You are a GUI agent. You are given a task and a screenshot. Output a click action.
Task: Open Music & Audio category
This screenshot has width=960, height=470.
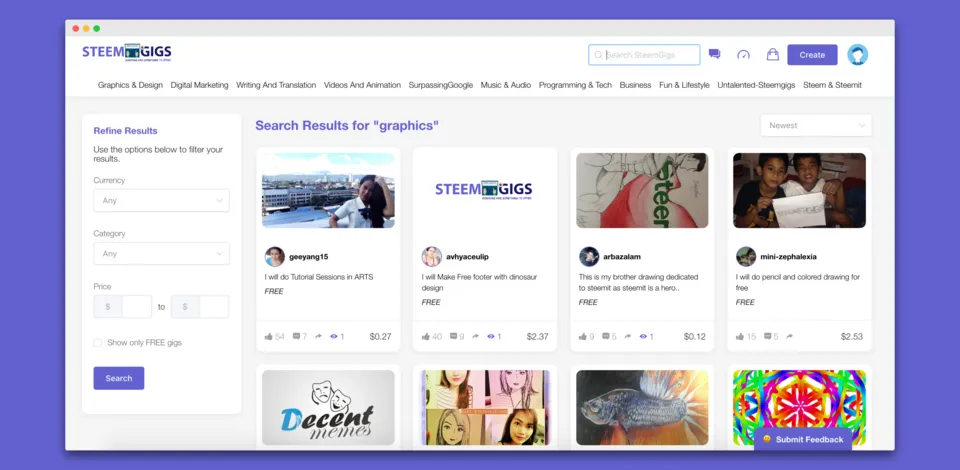506,85
